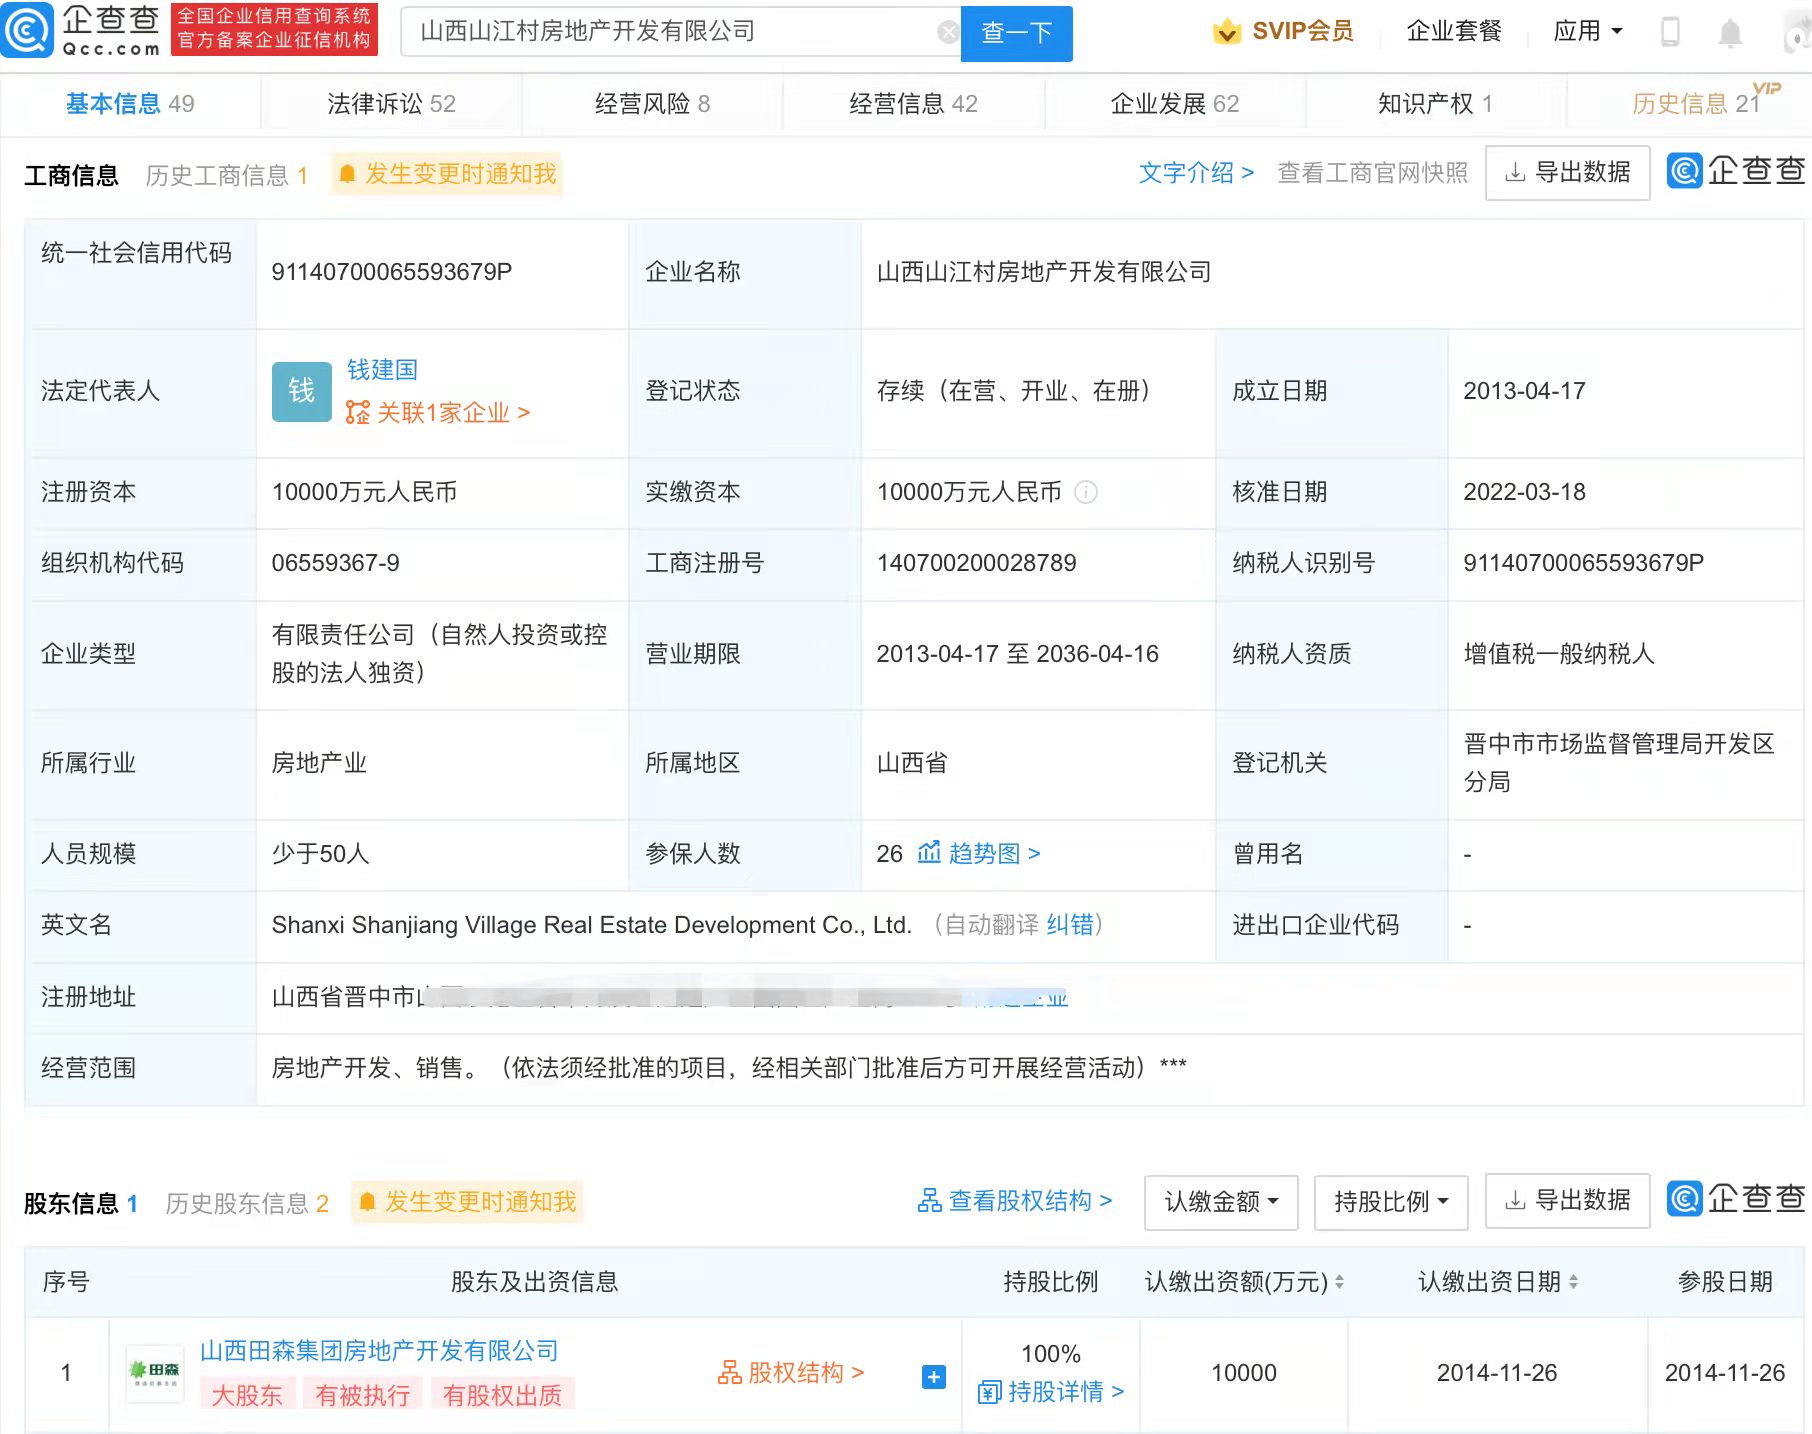Click the 股东信息 section heading
The image size is (1812, 1434).
point(70,1204)
